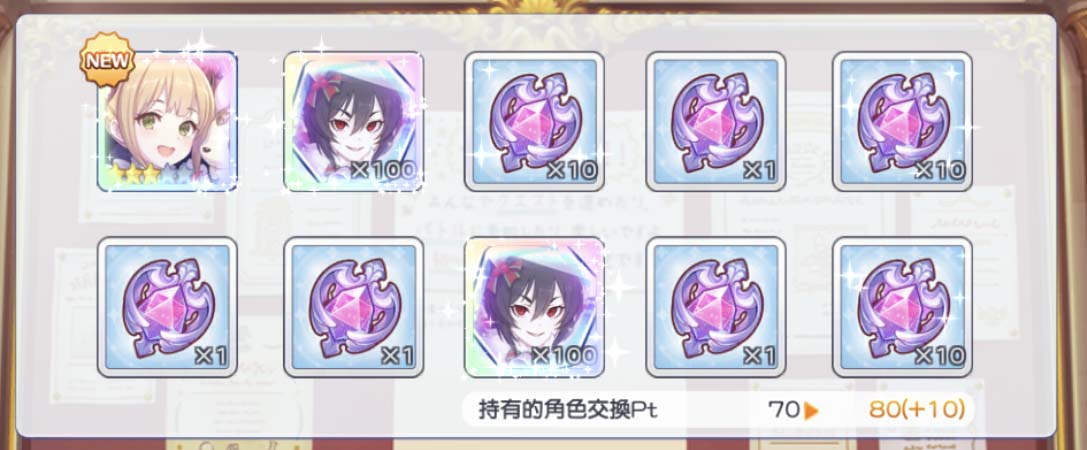Click the orange NEW badge

[x=107, y=60]
